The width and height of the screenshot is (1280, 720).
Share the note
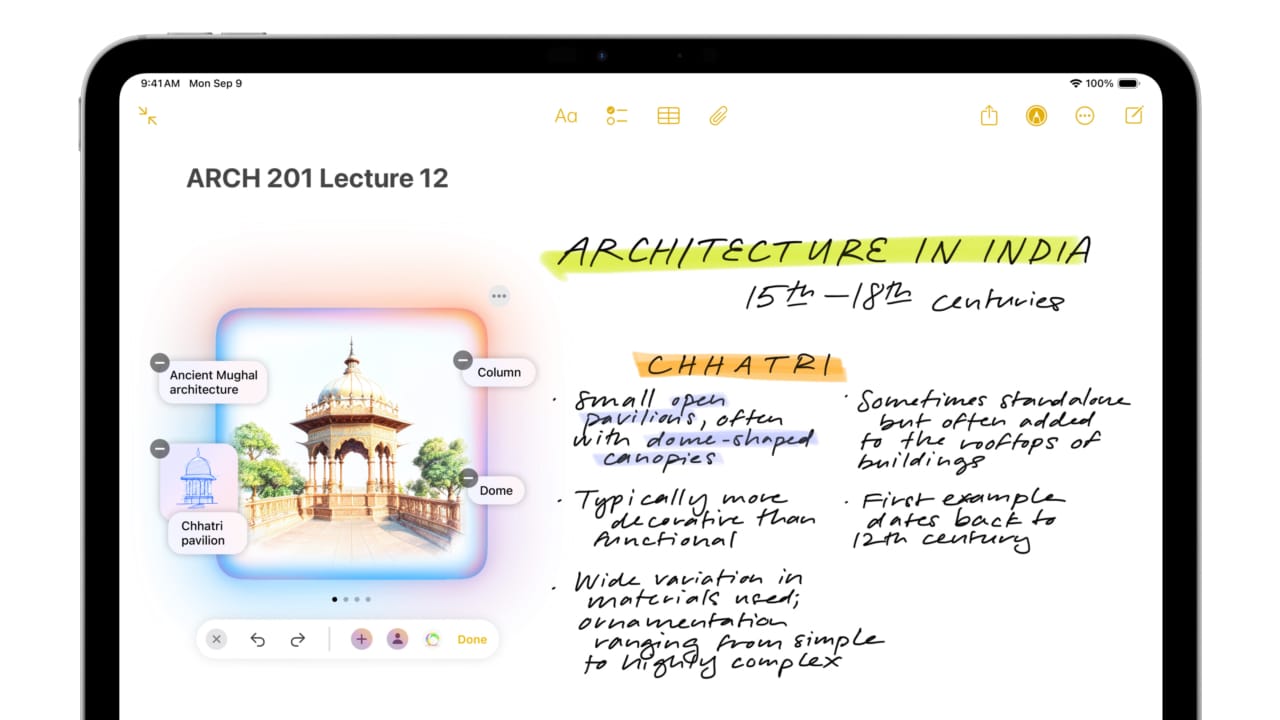point(989,115)
